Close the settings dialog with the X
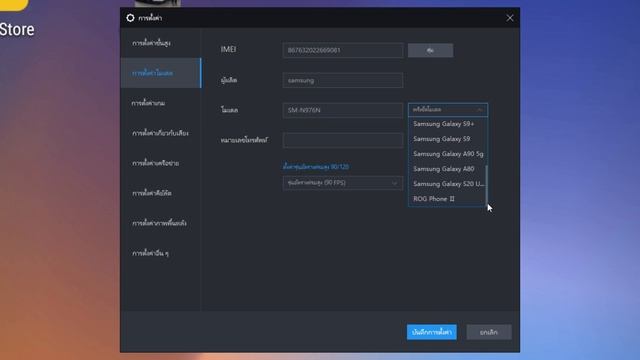 tap(510, 18)
